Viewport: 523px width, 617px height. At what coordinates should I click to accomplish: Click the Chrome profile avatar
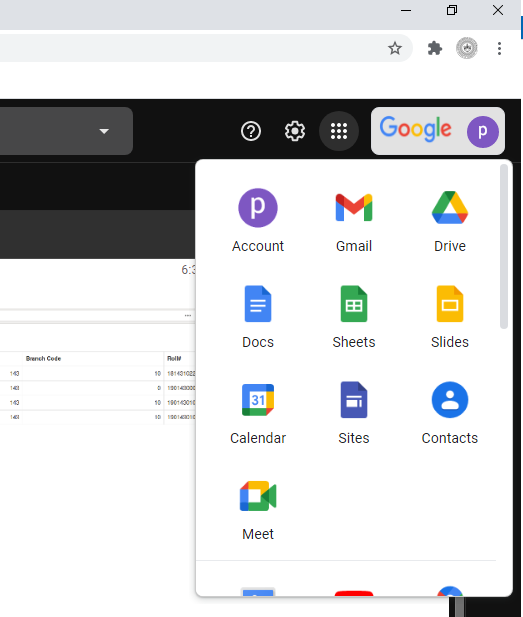point(467,48)
